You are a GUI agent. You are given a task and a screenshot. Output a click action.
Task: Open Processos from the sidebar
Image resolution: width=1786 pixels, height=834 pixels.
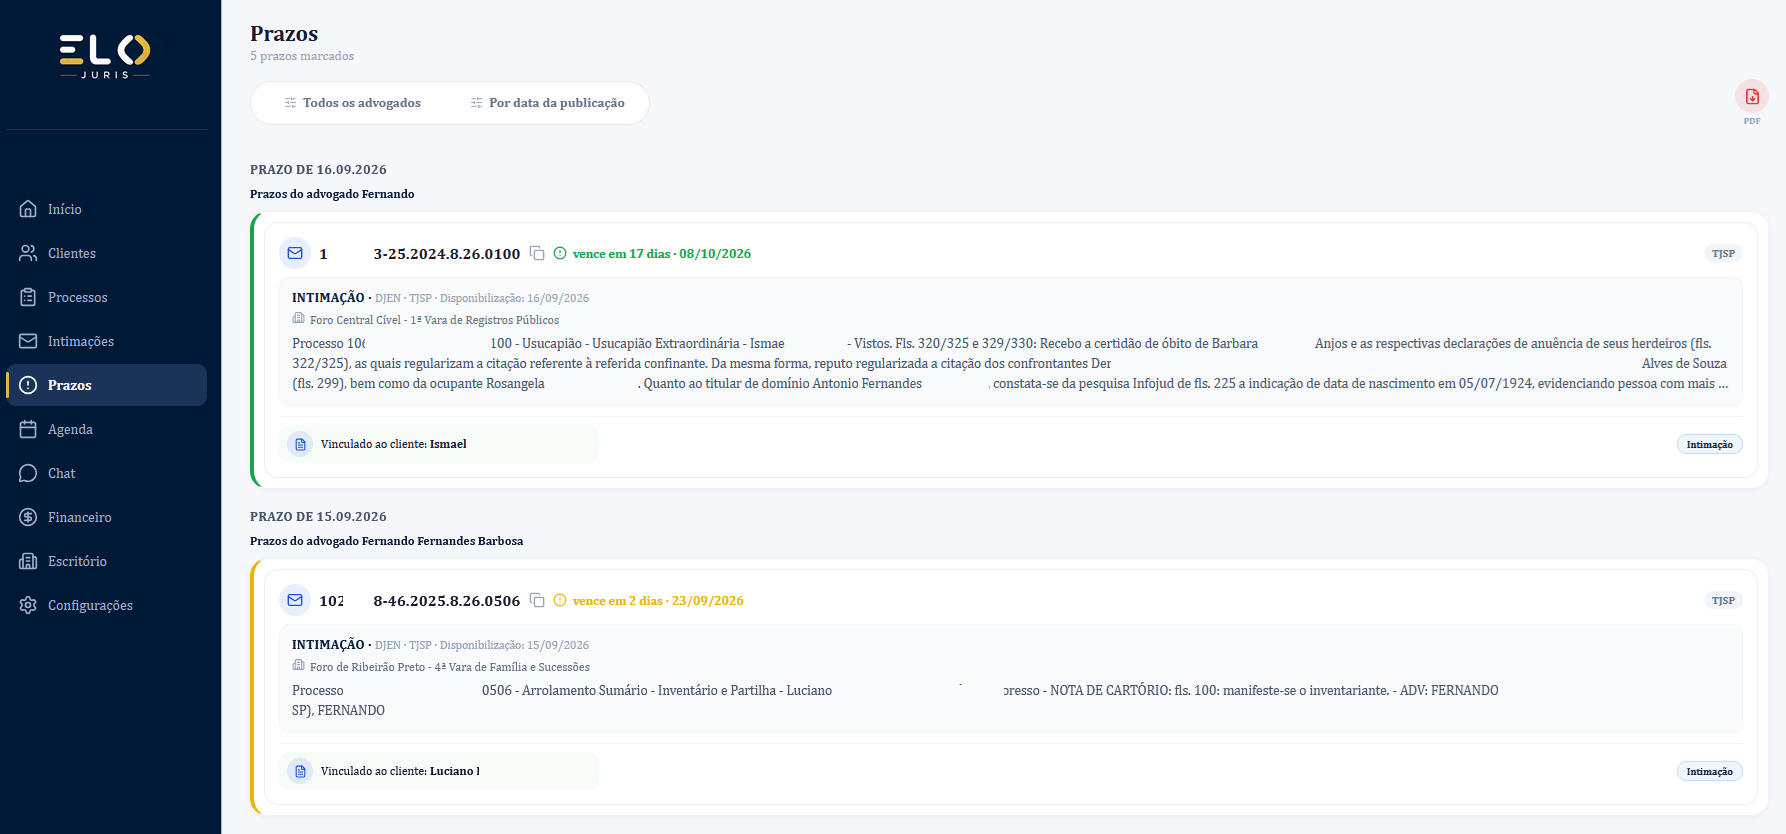pyautogui.click(x=106, y=297)
